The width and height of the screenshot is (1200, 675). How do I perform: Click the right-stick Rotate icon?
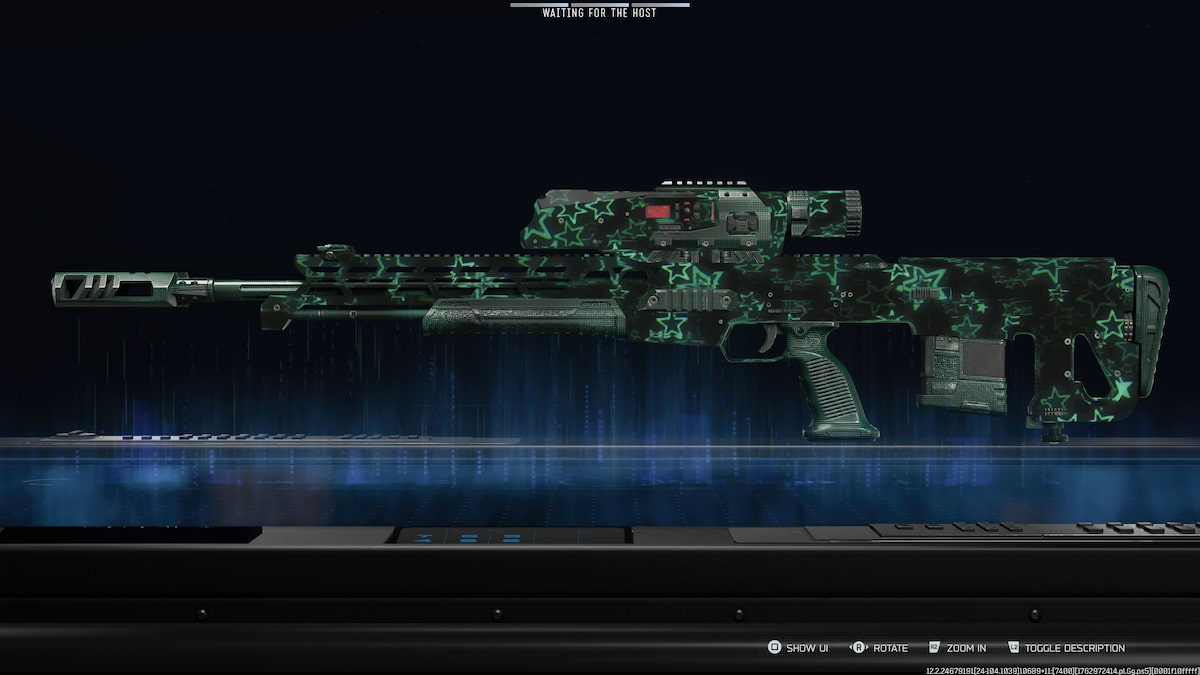pos(858,647)
